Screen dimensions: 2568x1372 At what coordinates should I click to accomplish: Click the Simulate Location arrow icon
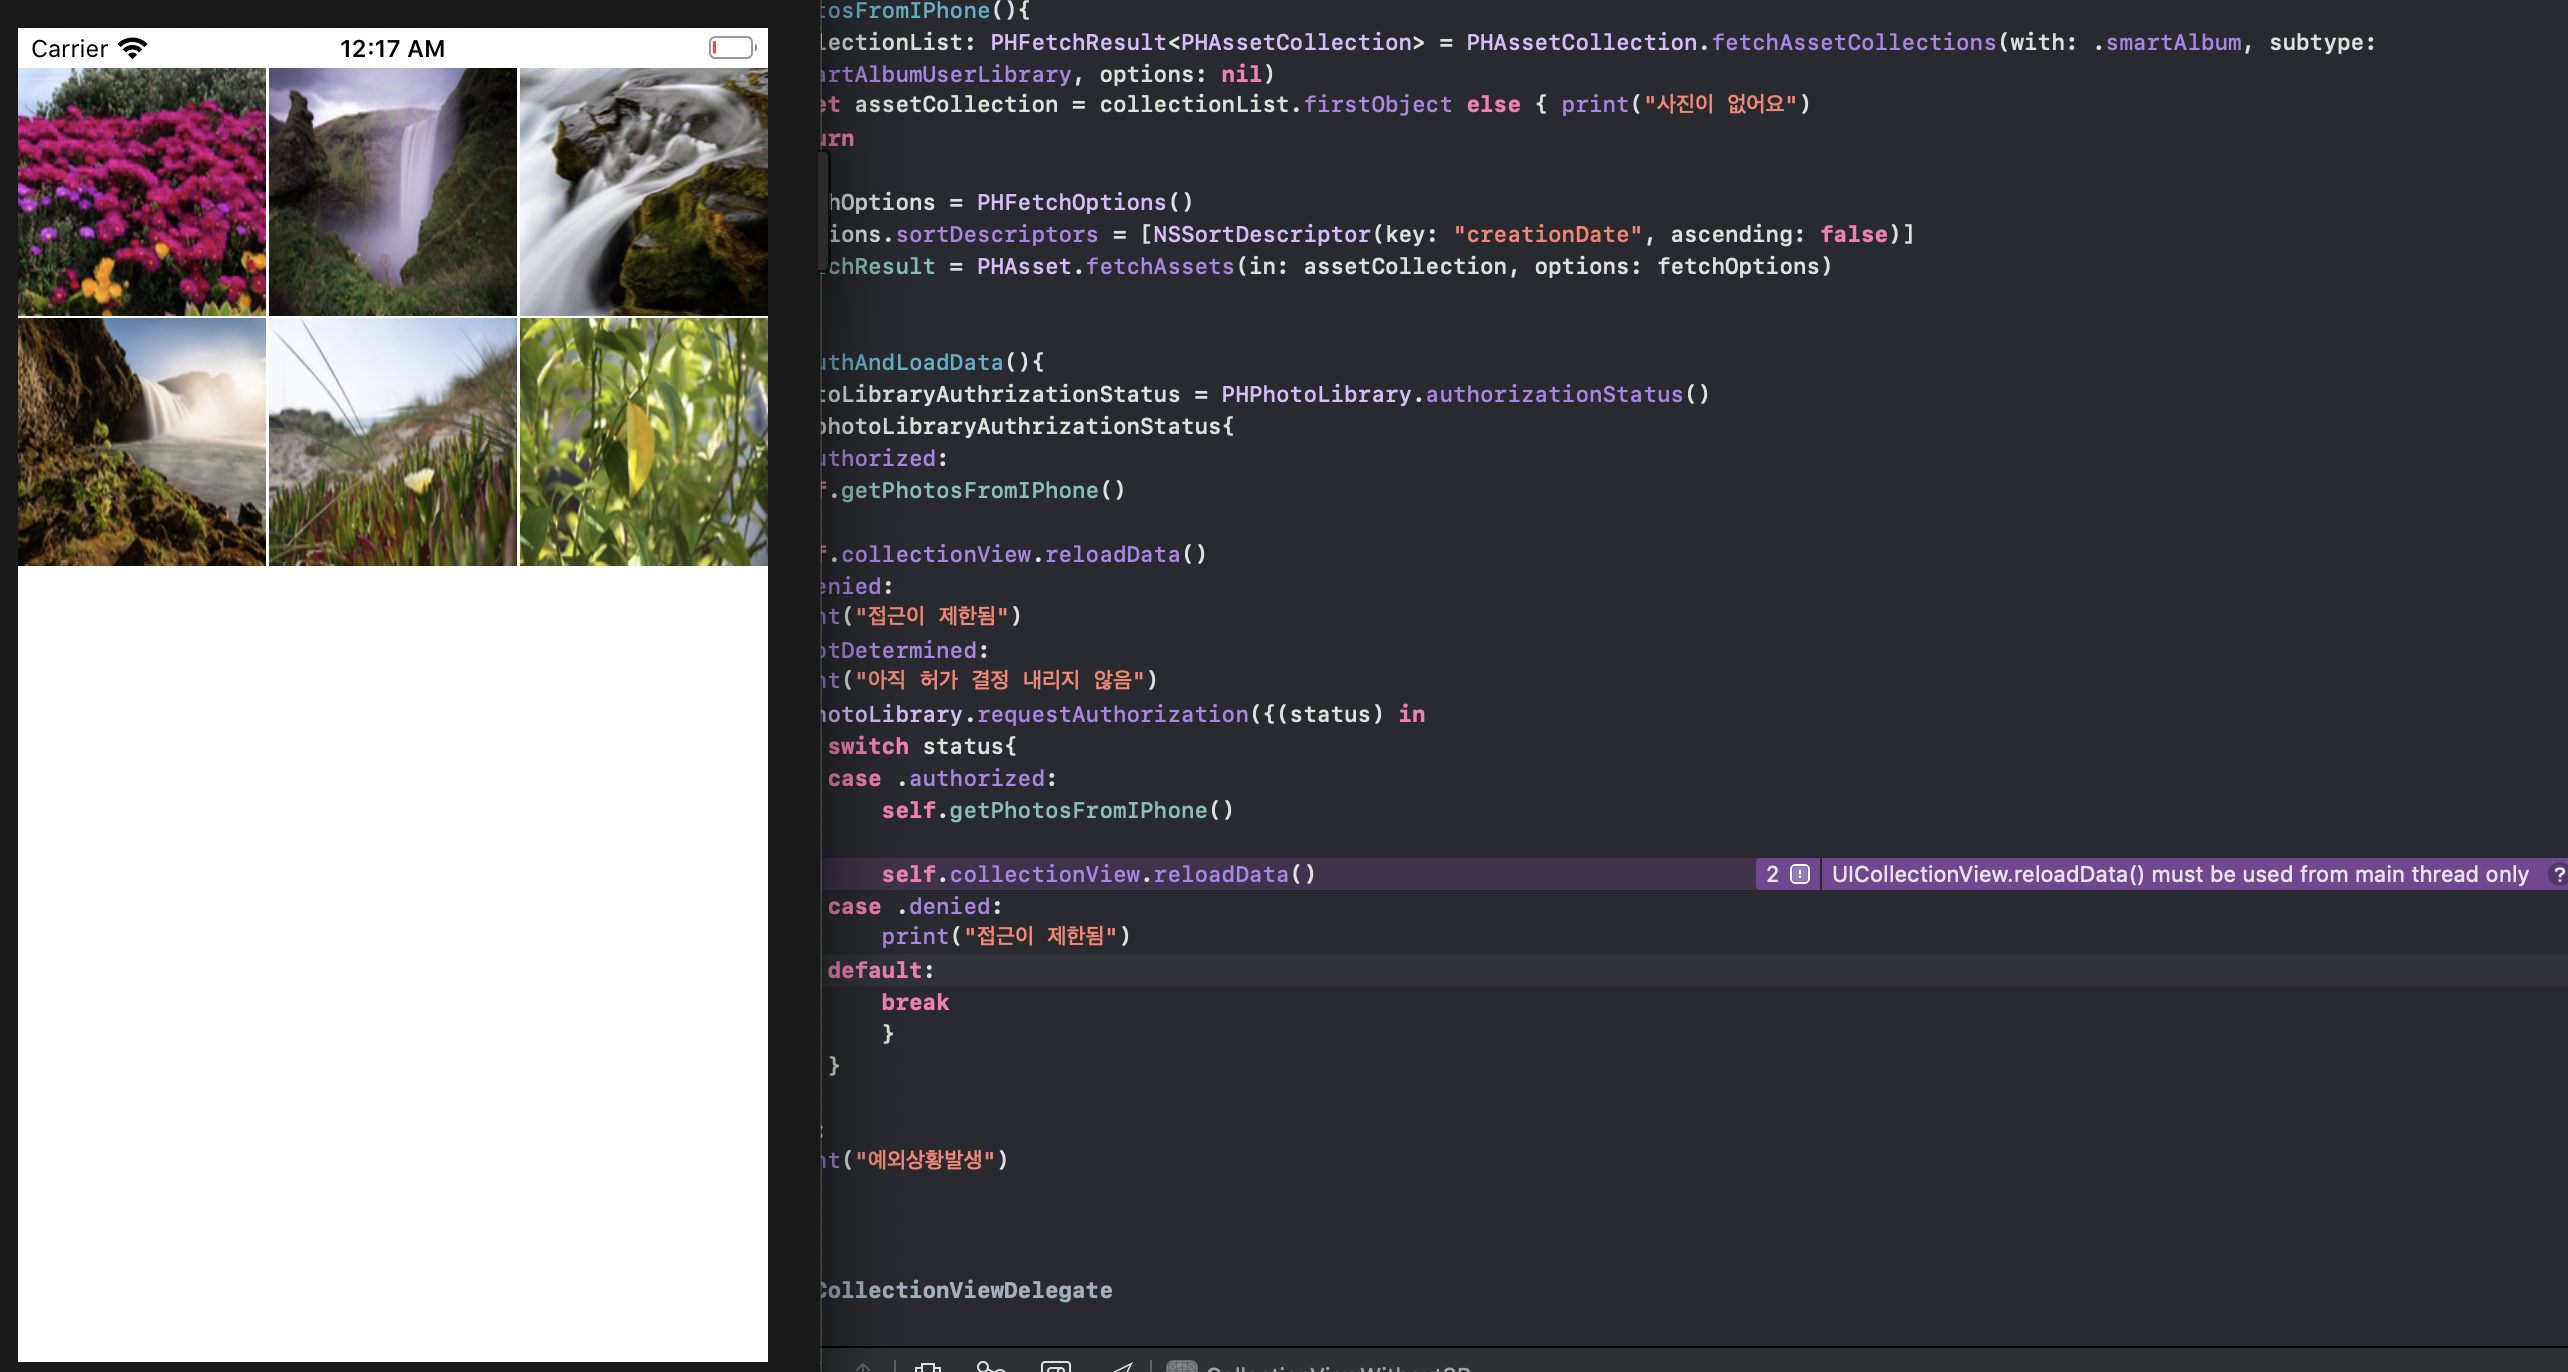pos(1122,1367)
